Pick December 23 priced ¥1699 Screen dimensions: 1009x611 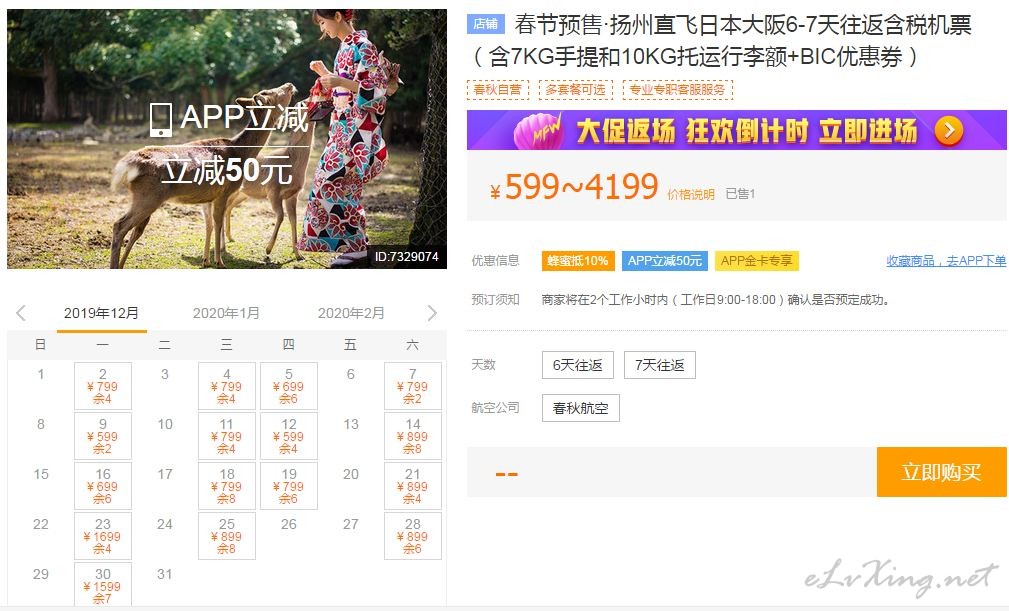(103, 536)
